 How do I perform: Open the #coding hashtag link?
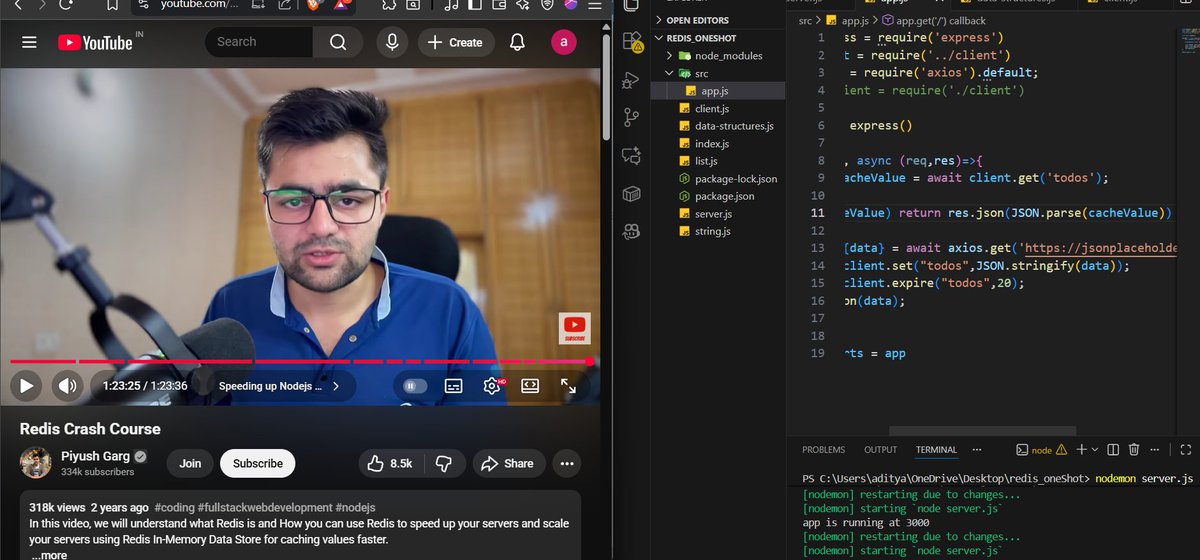click(175, 507)
